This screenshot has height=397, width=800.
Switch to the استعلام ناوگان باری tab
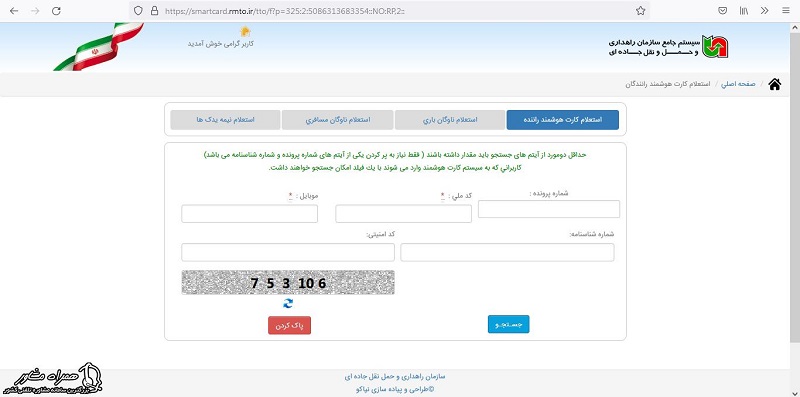(x=450, y=120)
